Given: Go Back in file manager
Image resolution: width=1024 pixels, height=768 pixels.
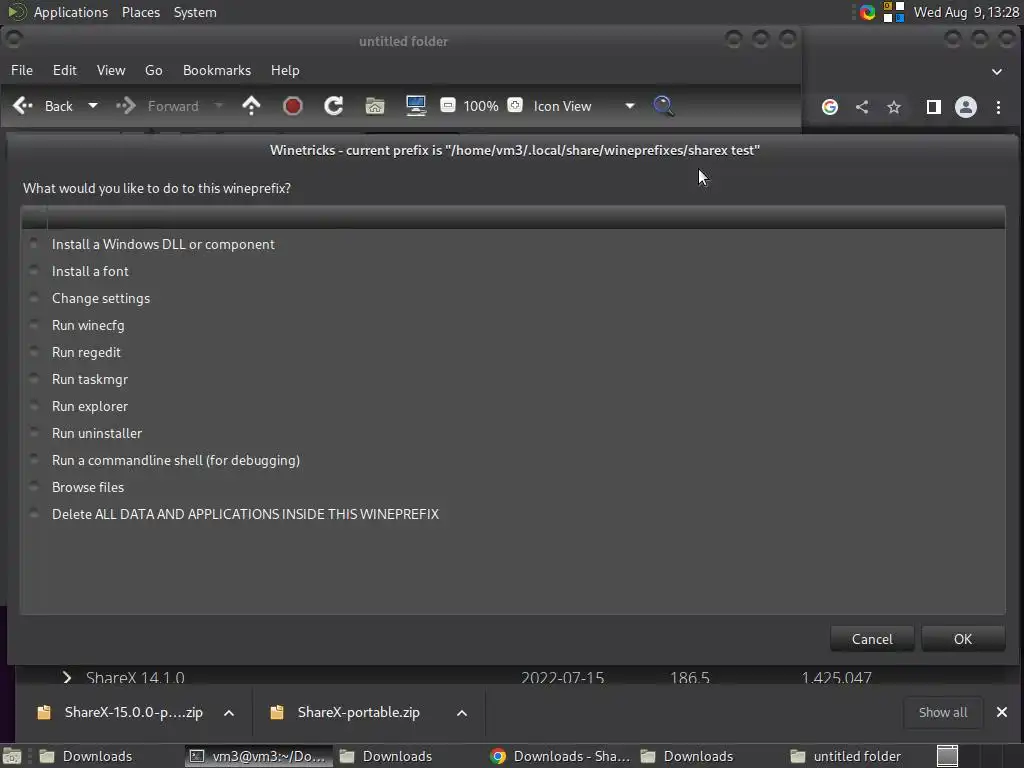Looking at the screenshot, I should pyautogui.click(x=43, y=106).
